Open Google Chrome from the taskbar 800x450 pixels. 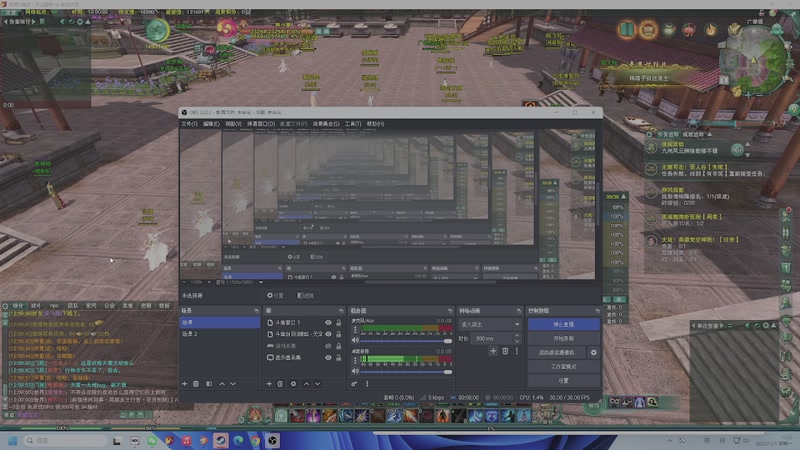pos(255,441)
